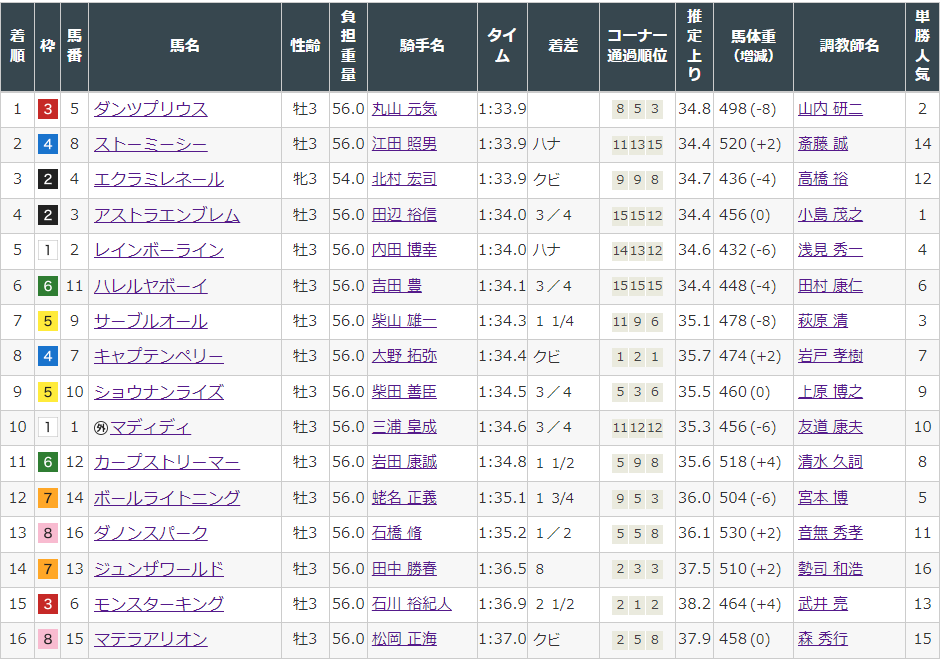
Task: Open jockey link 柴山 雄一
Action: pos(404,321)
